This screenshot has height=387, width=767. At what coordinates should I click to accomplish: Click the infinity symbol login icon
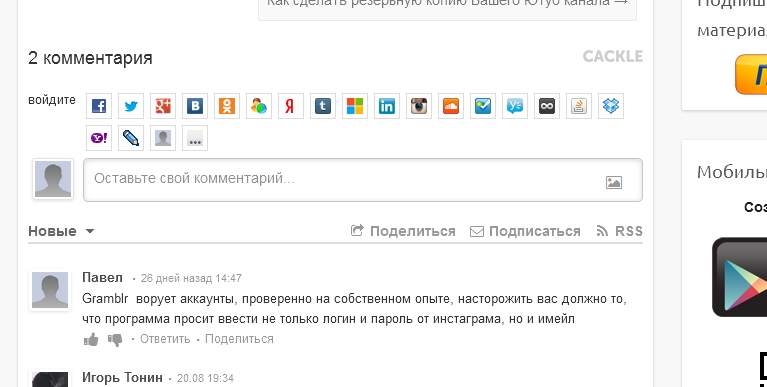coord(547,106)
